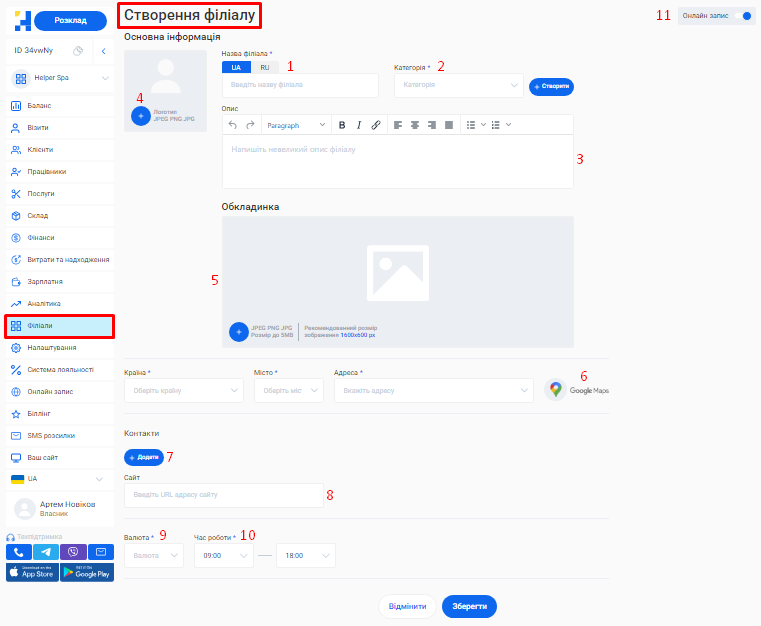
Task: Switch branch name language to RU
Action: pyautogui.click(x=264, y=67)
